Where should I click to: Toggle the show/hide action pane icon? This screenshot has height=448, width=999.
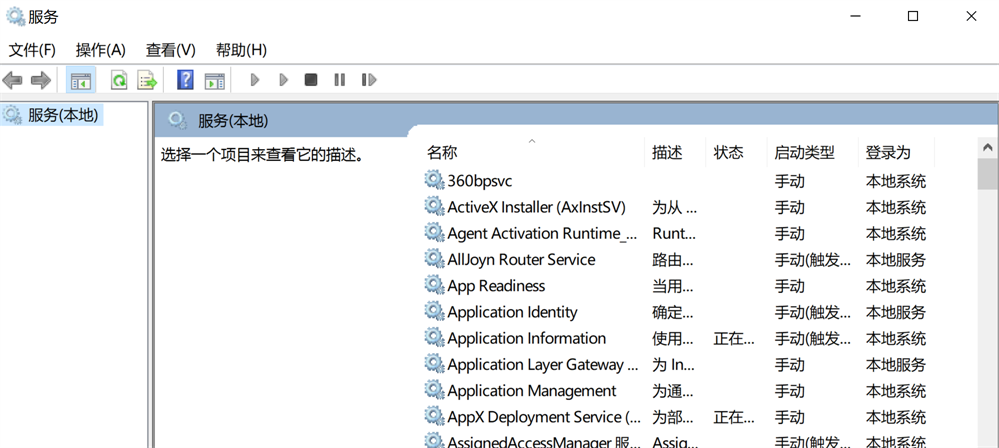pyautogui.click(x=214, y=80)
